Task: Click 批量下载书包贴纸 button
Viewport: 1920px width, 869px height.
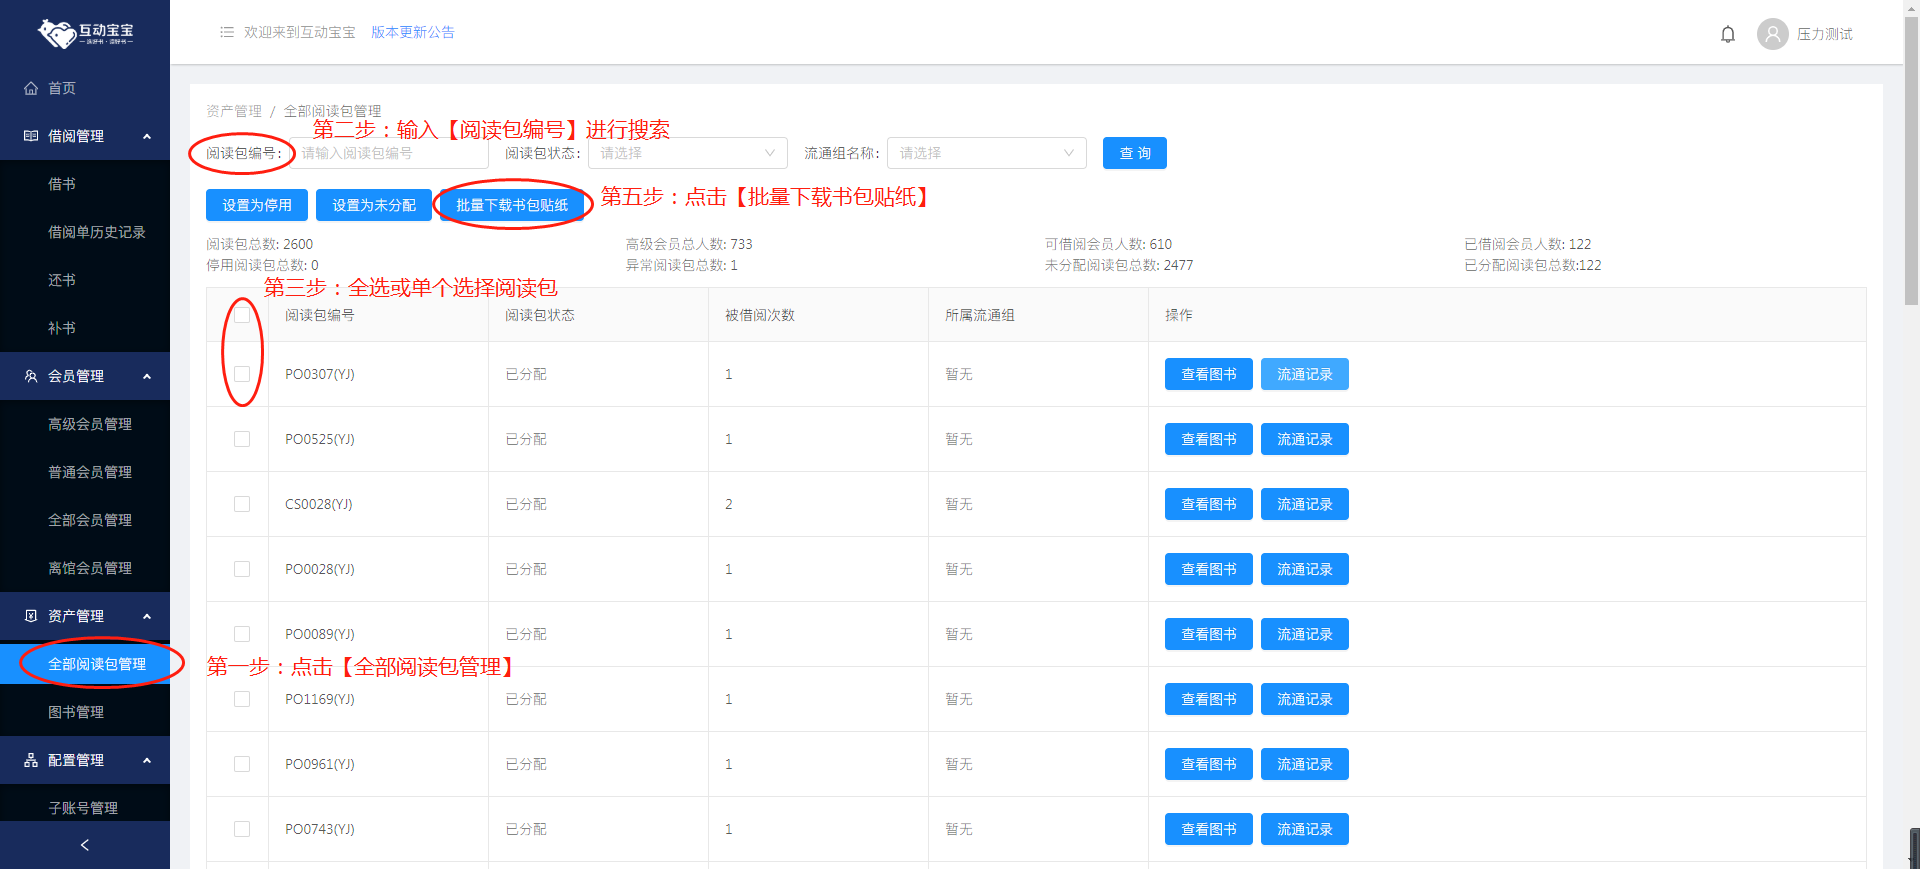Action: click(512, 205)
